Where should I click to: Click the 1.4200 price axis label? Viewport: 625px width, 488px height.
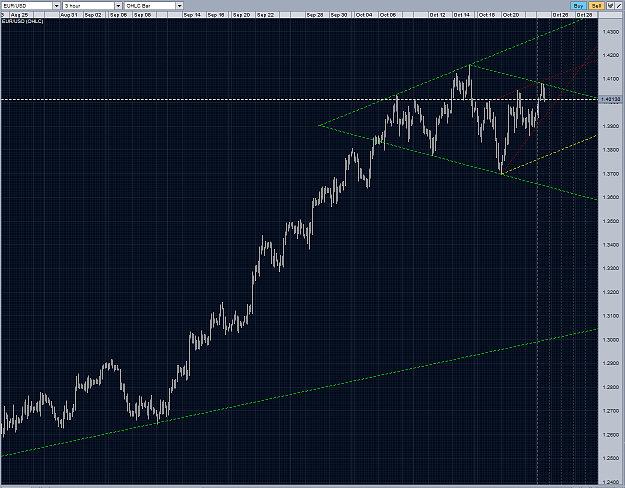point(611,55)
